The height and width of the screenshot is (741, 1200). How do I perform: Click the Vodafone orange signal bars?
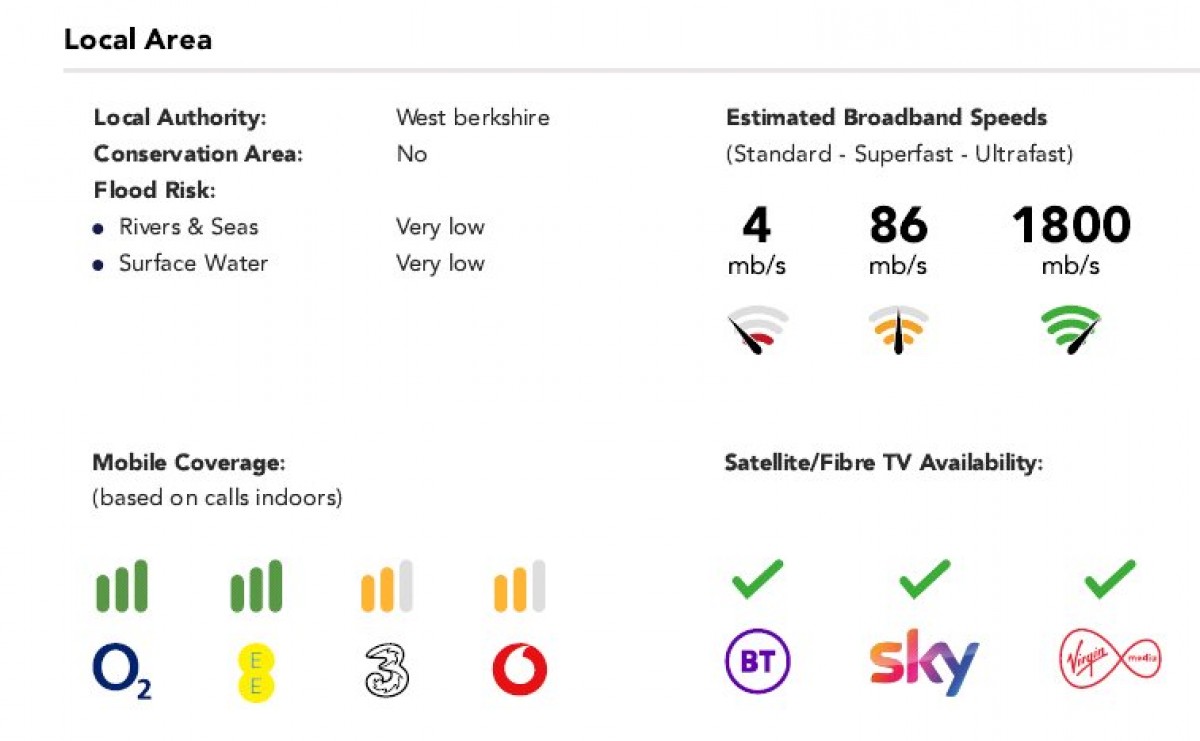(520, 586)
